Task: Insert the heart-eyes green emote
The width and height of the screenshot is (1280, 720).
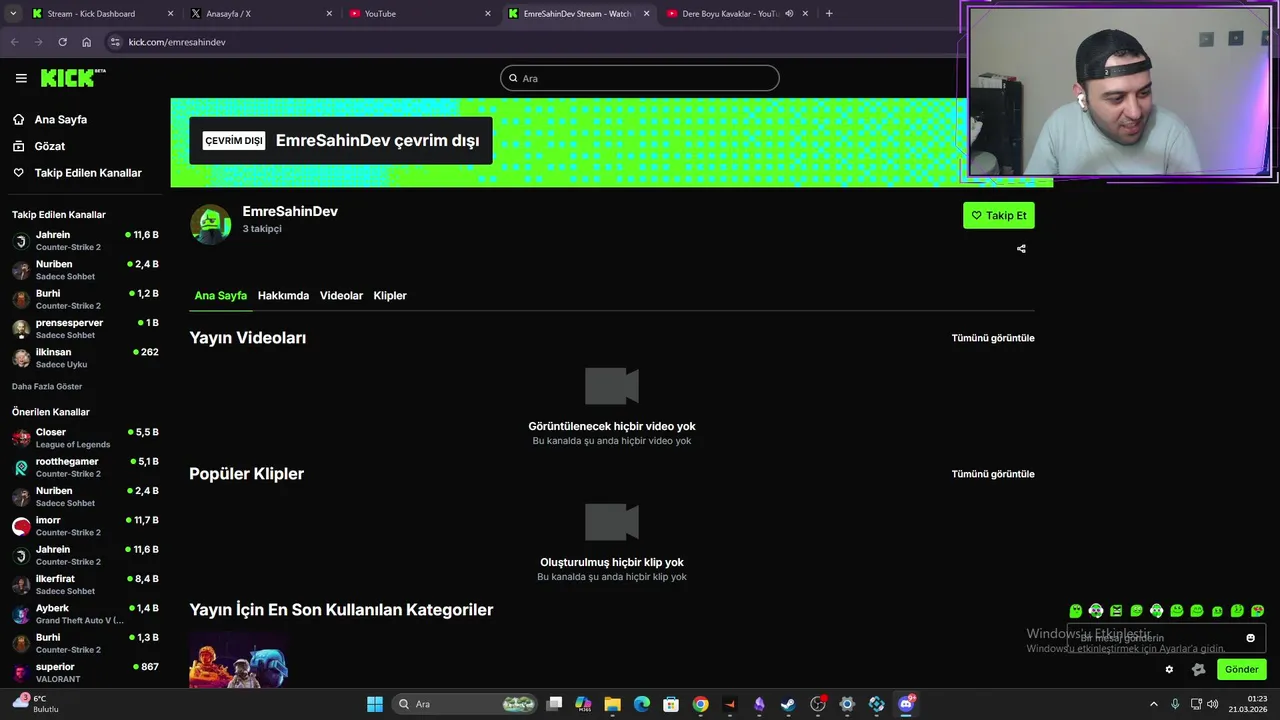Action: tap(1257, 611)
